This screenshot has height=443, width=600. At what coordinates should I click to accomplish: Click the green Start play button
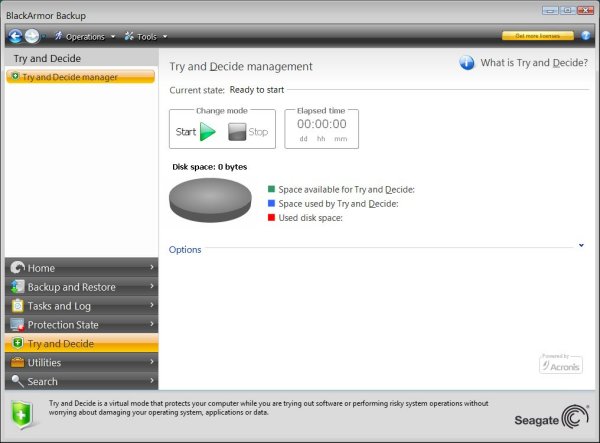208,132
